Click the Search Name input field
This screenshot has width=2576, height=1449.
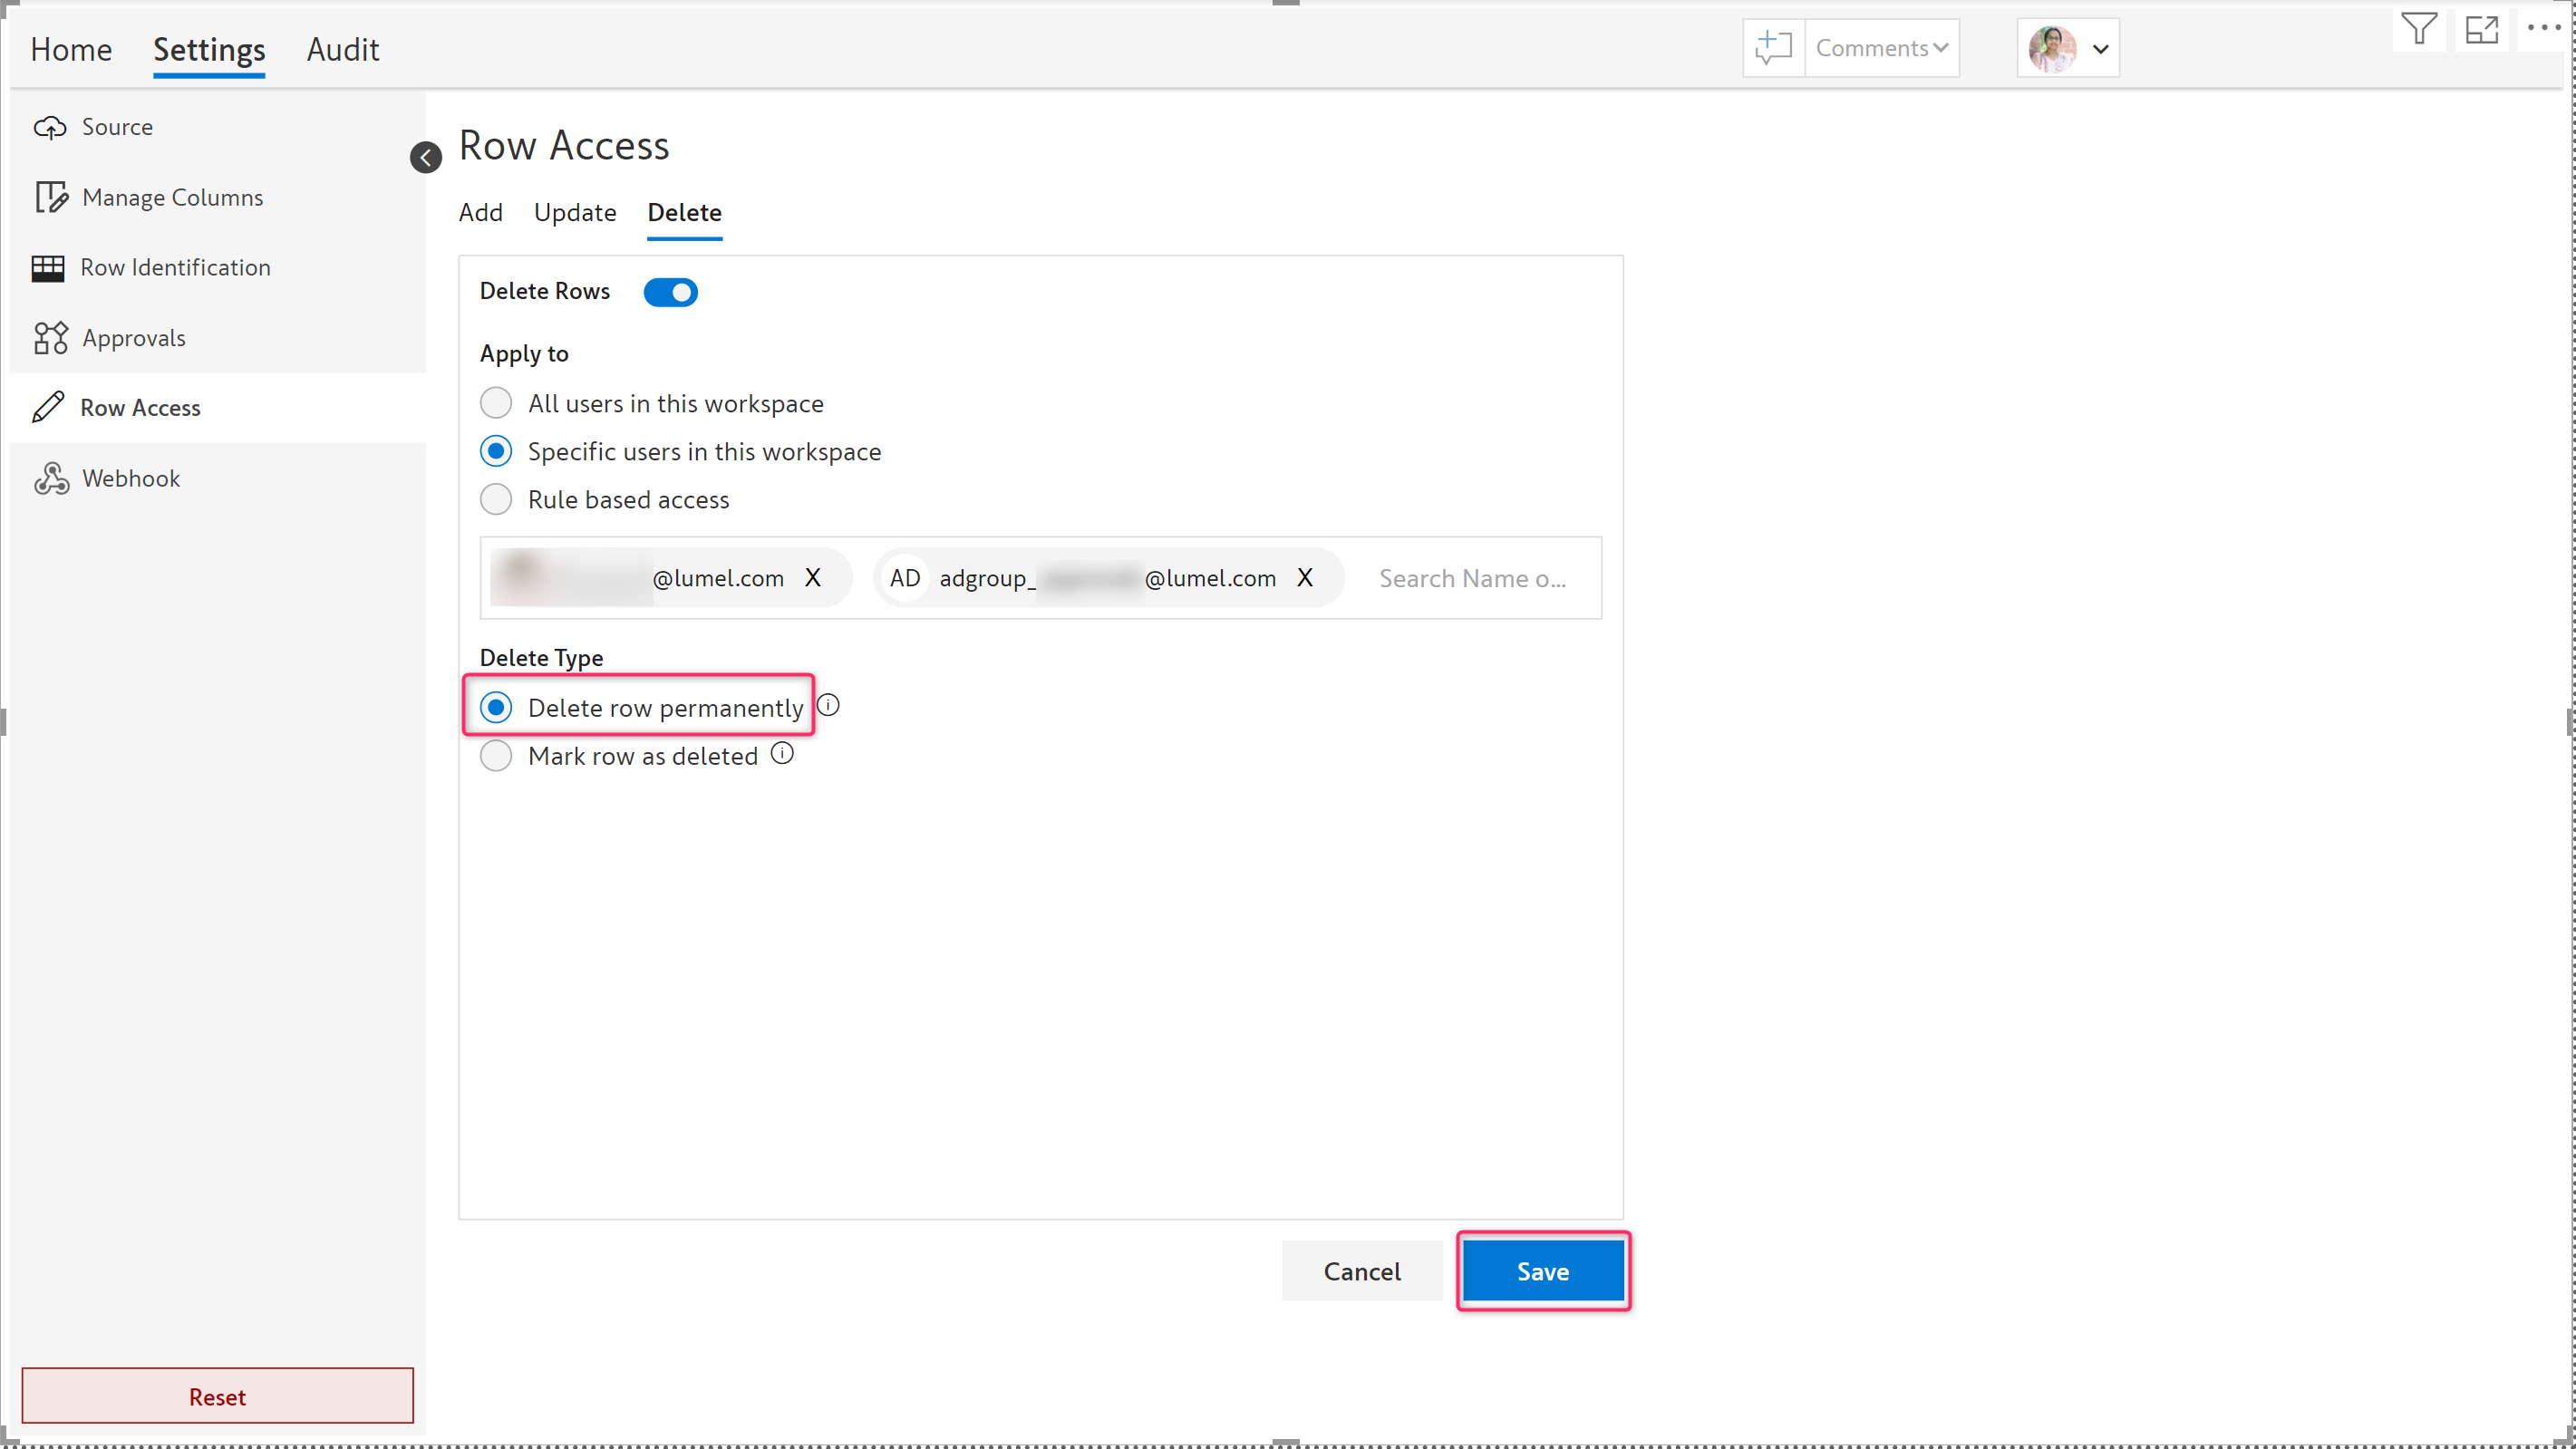[1472, 578]
